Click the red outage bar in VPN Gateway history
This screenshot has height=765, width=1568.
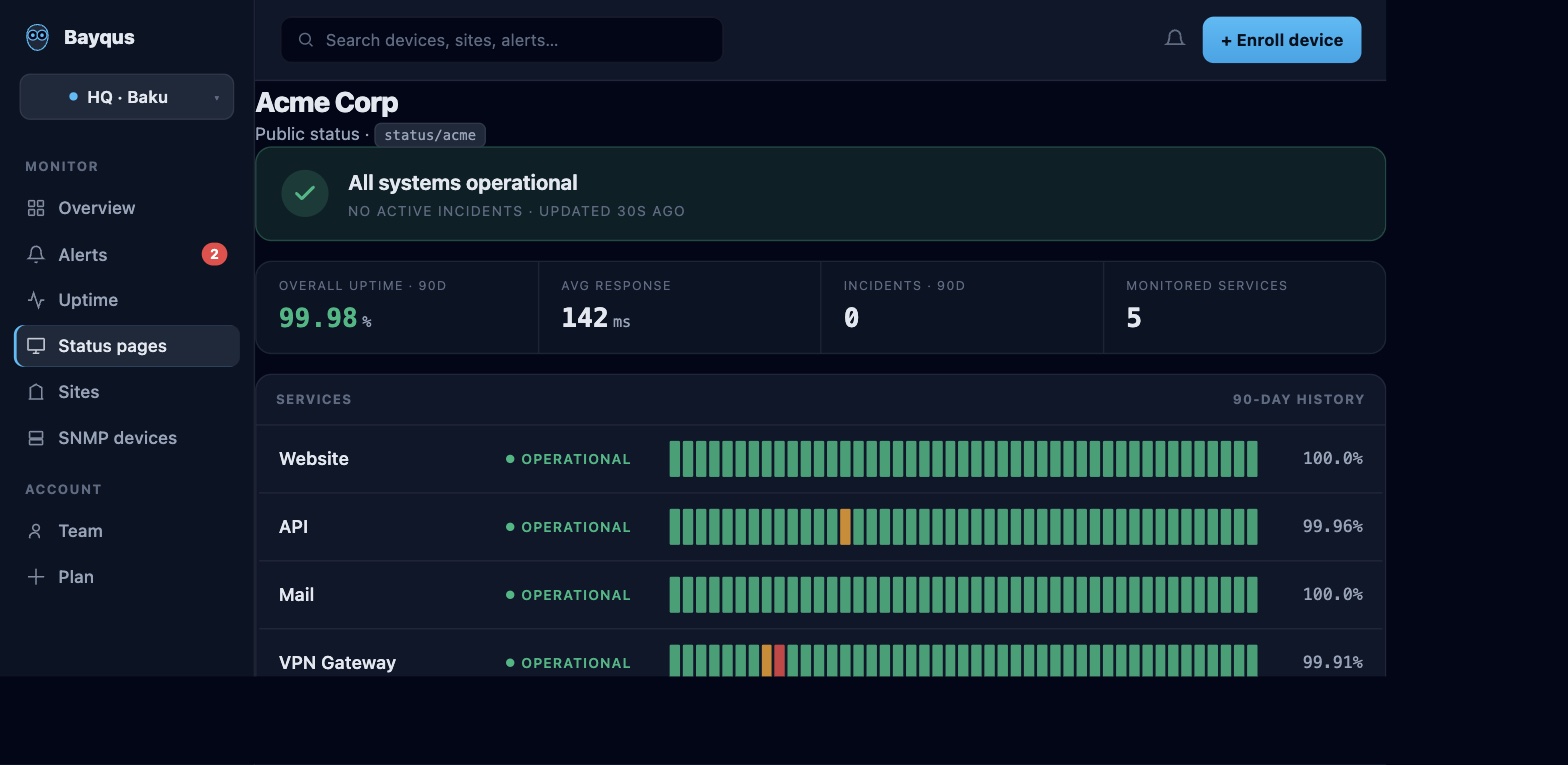780,660
